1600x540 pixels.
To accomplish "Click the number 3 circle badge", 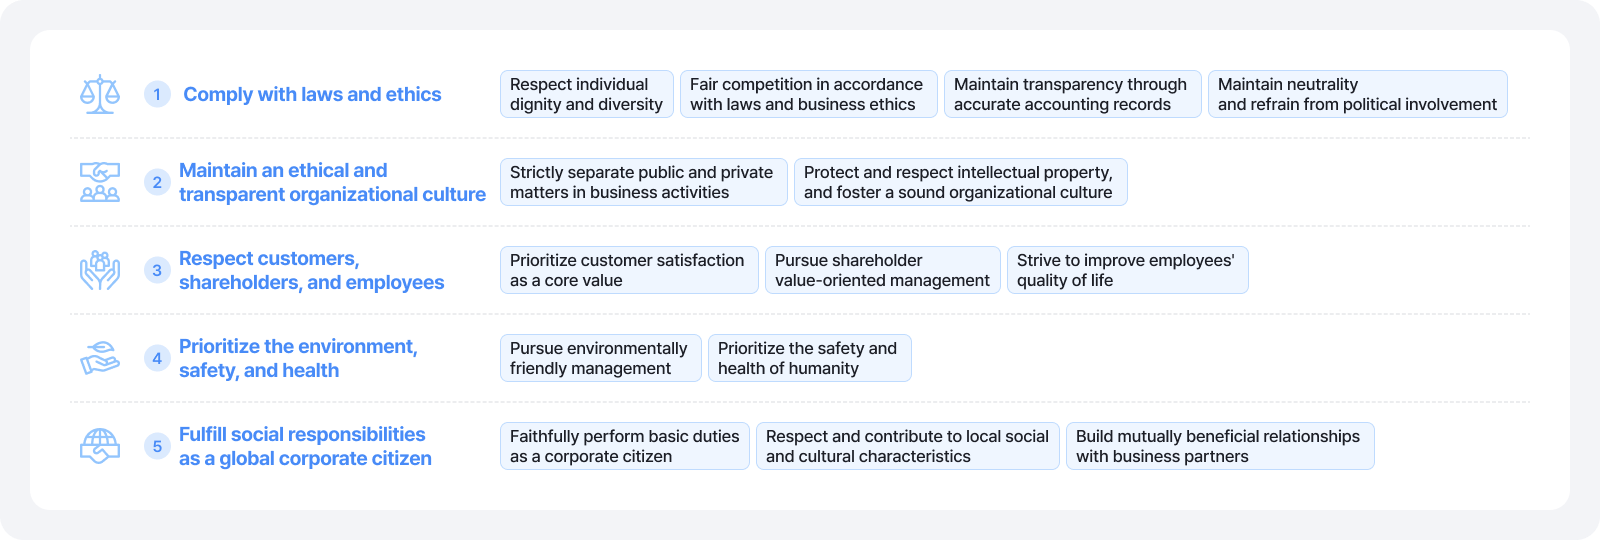I will point(157,270).
